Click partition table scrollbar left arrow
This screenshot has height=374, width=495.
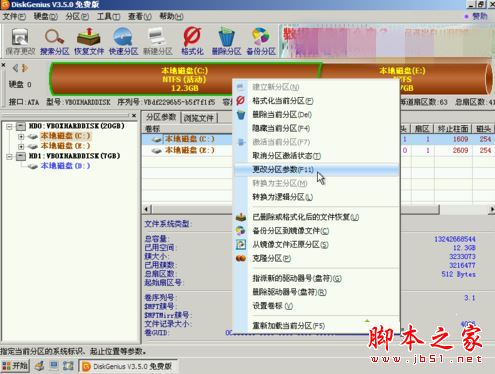pos(147,209)
